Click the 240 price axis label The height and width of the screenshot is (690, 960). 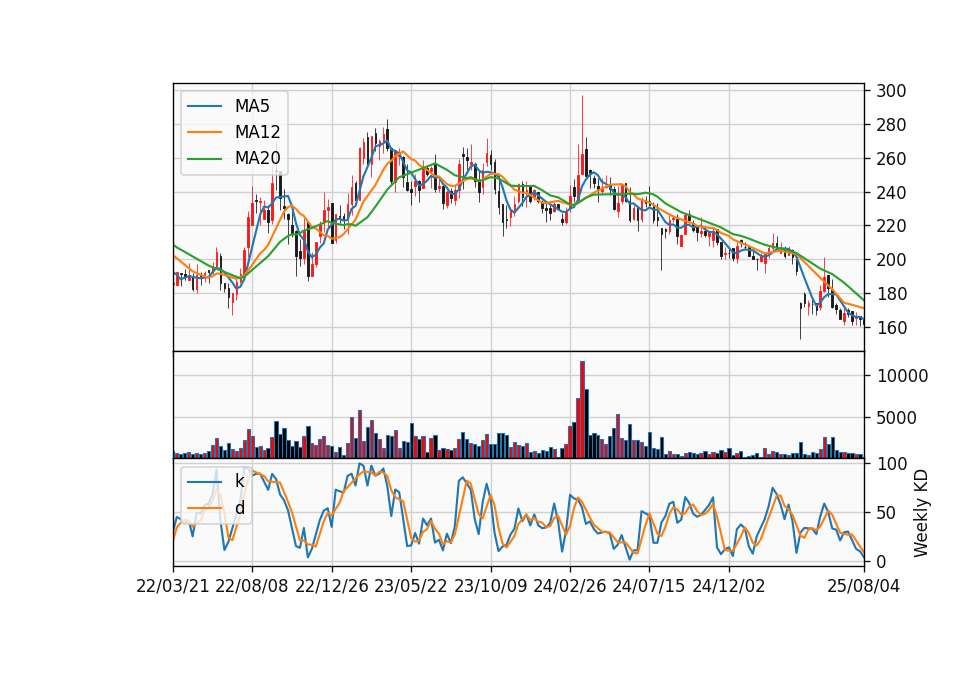891,193
